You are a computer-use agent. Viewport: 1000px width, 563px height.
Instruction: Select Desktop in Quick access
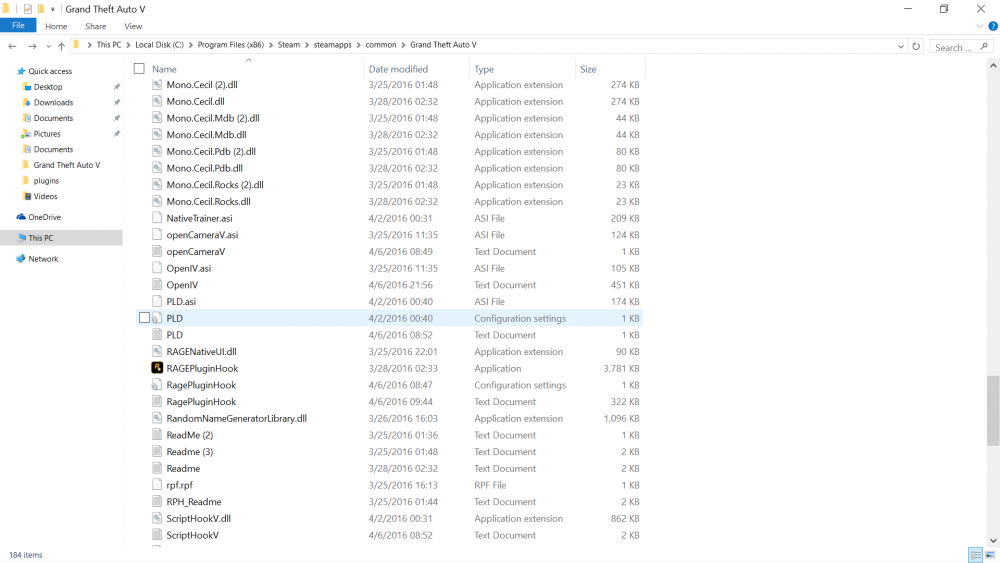48,87
